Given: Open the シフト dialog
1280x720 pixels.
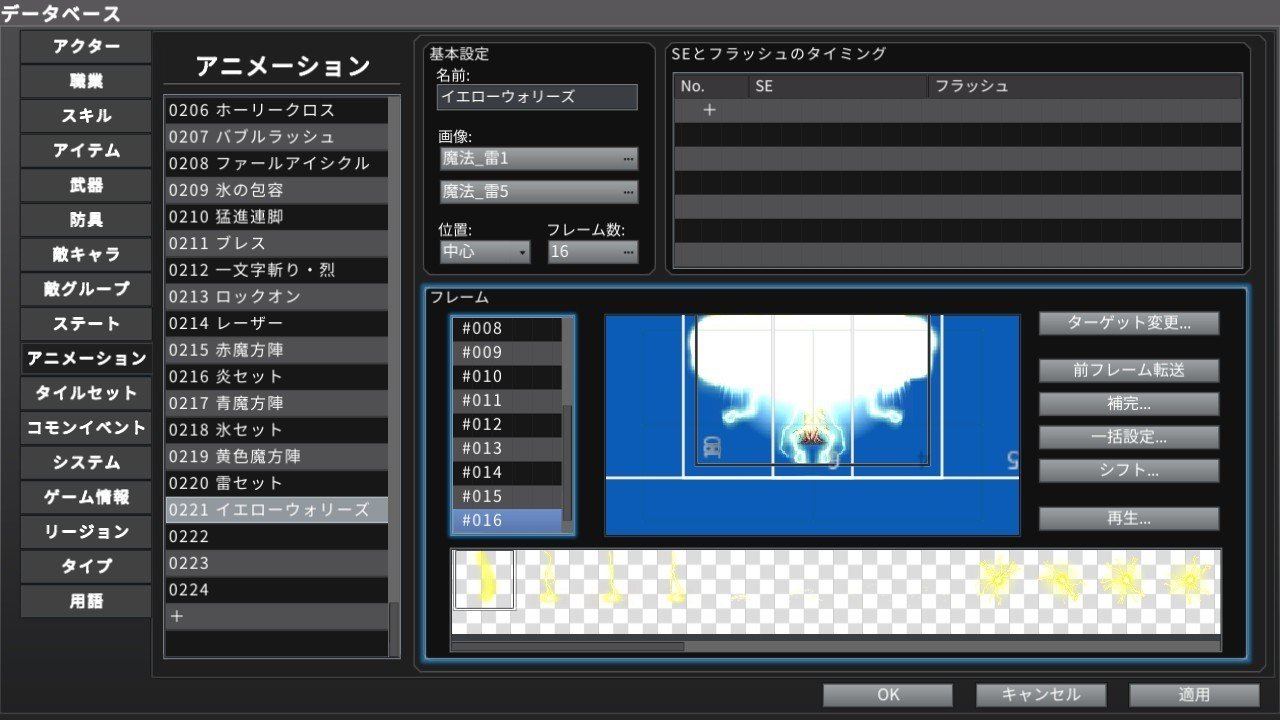Looking at the screenshot, I should (x=1129, y=471).
